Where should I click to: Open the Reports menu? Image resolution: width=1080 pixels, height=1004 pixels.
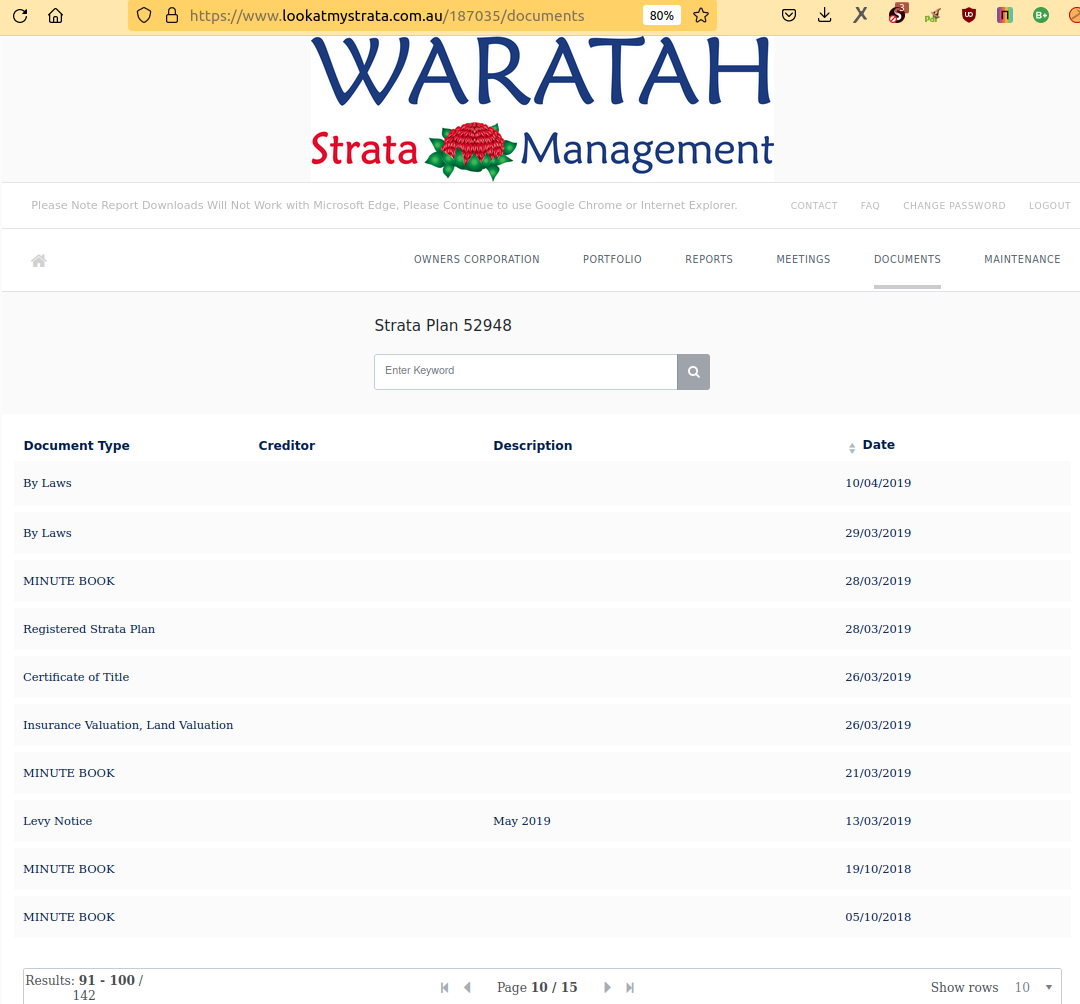pyautogui.click(x=709, y=260)
